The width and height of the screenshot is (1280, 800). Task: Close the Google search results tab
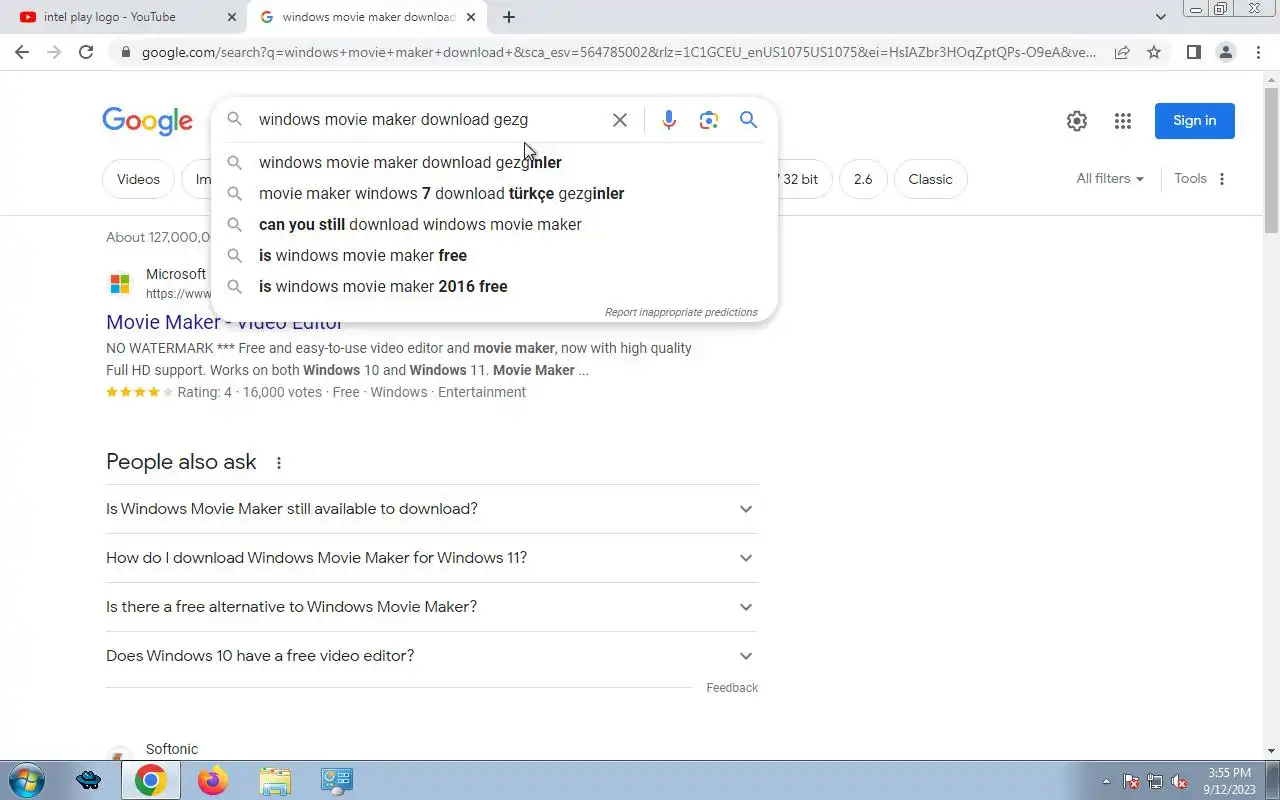coord(472,17)
